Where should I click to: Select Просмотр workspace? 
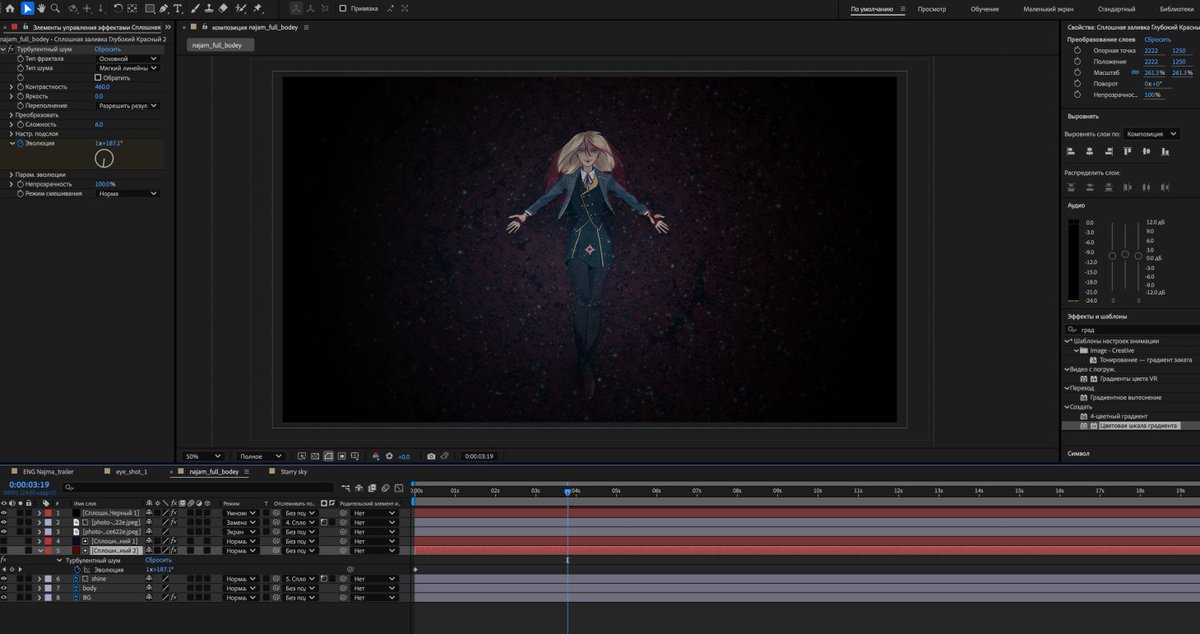point(932,8)
